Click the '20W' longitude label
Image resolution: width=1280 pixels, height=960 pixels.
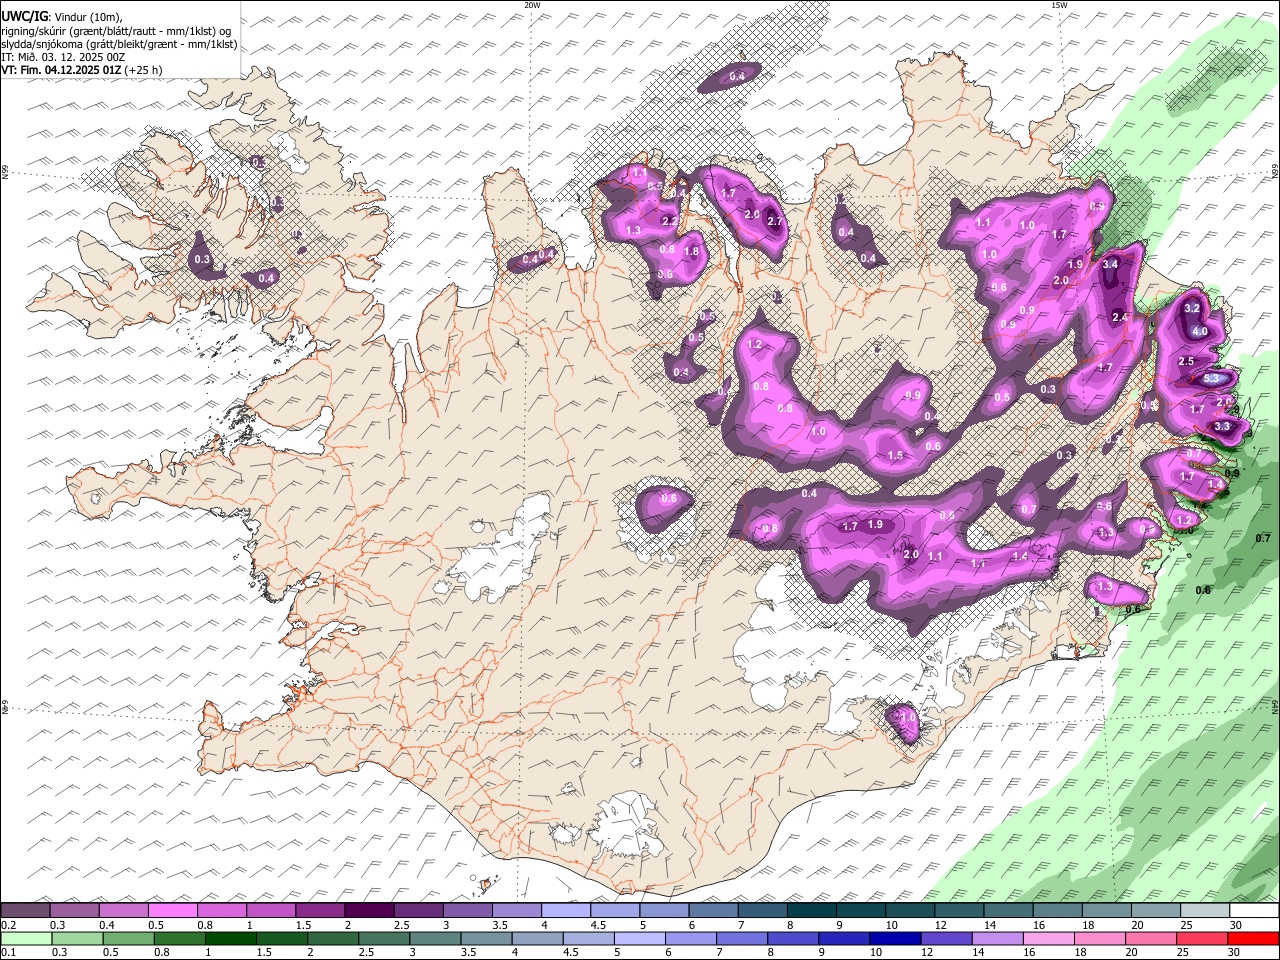point(532,5)
